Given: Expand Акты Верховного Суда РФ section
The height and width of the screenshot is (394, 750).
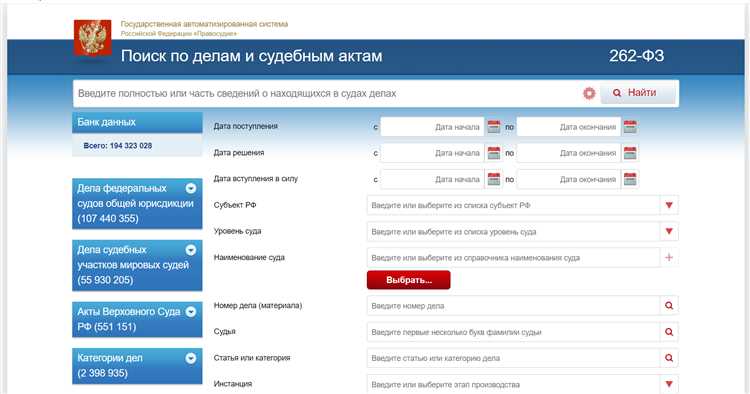Looking at the screenshot, I should click(x=190, y=312).
